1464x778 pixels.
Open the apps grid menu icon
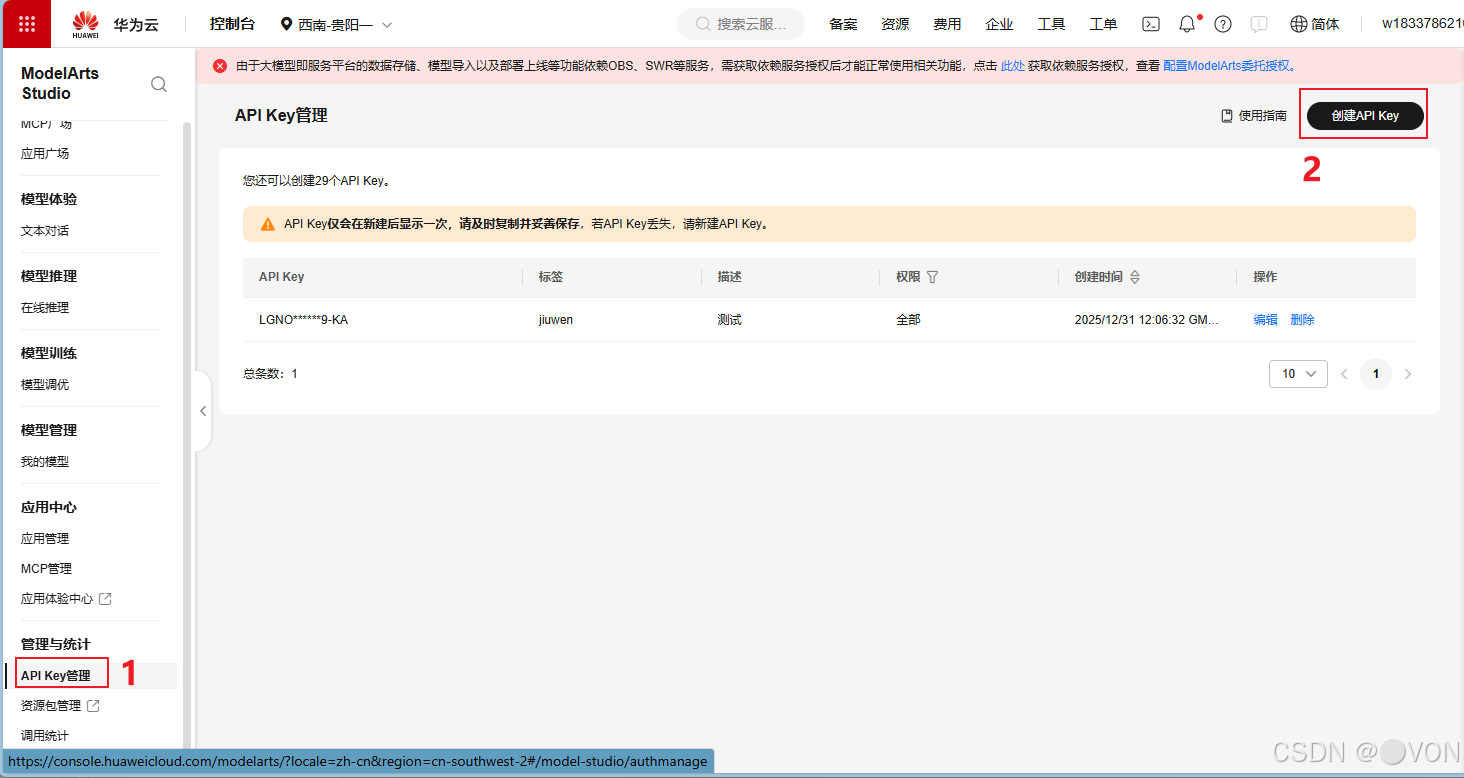pos(25,23)
